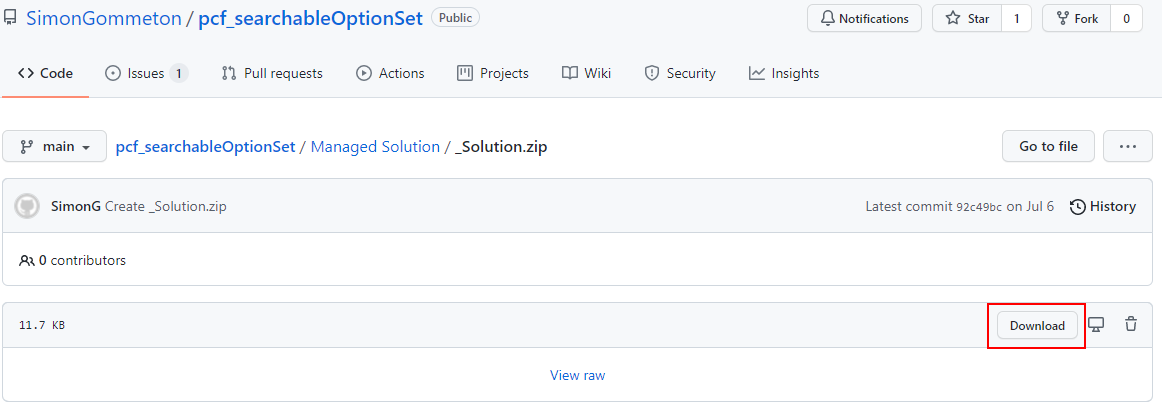Click SimonG's avatar thumbnail
Viewport: 1162px width, 413px height.
27,206
